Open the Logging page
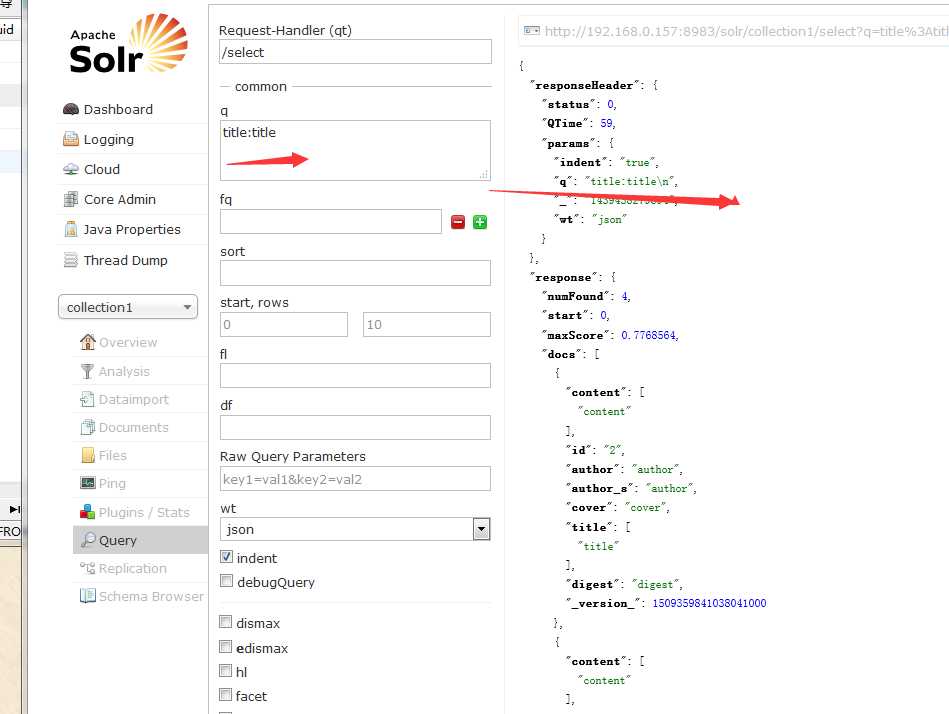This screenshot has width=949, height=714. pyautogui.click(x=109, y=140)
